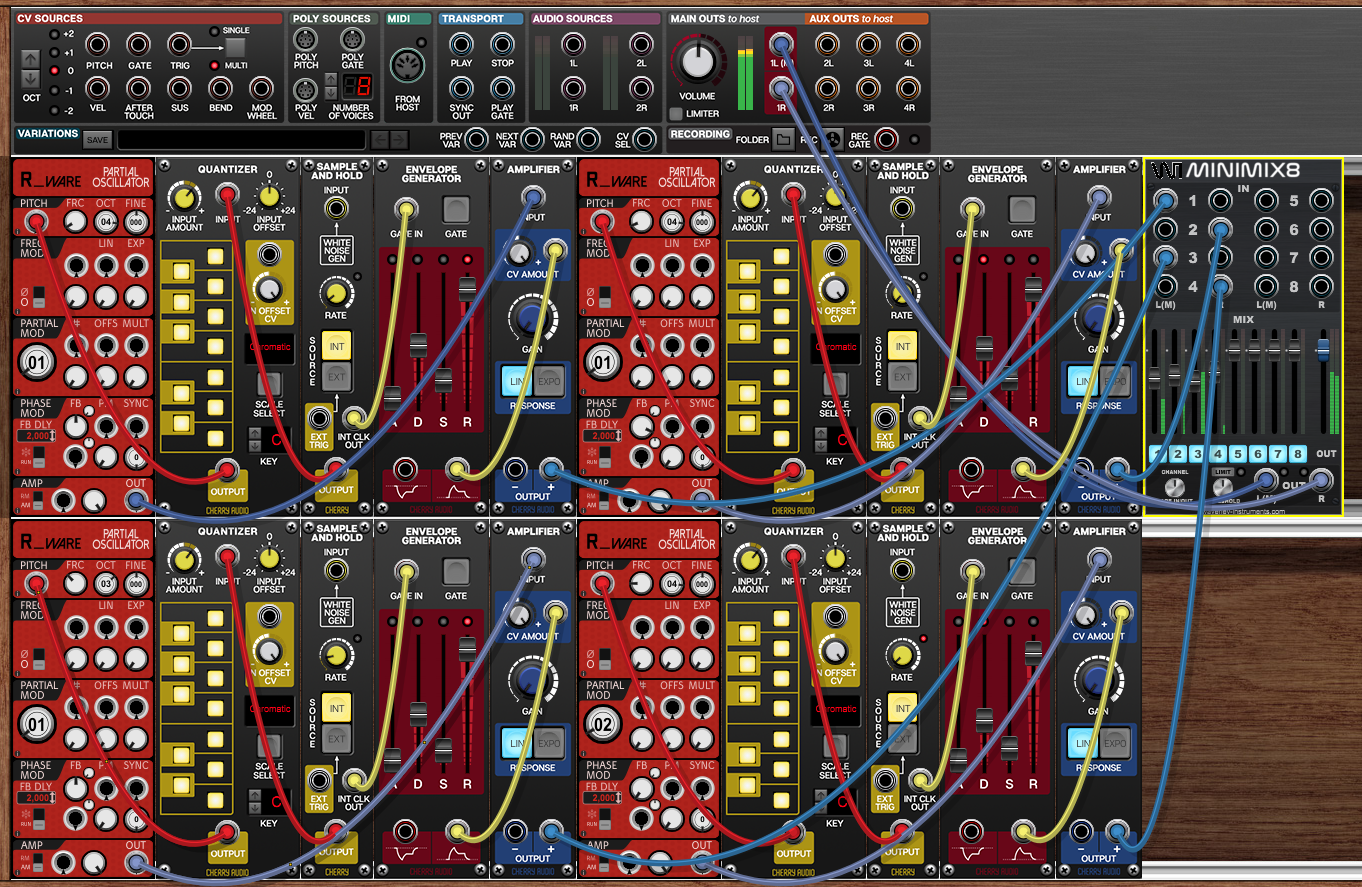The height and width of the screenshot is (887, 1362).
Task: Click the MiniMix8 channel 5 fader
Action: click(x=1236, y=350)
